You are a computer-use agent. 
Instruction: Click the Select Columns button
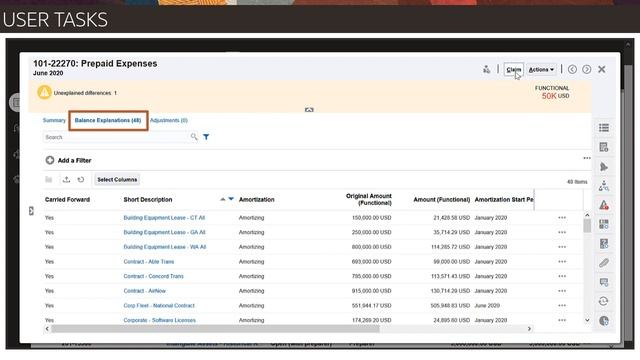coord(117,180)
